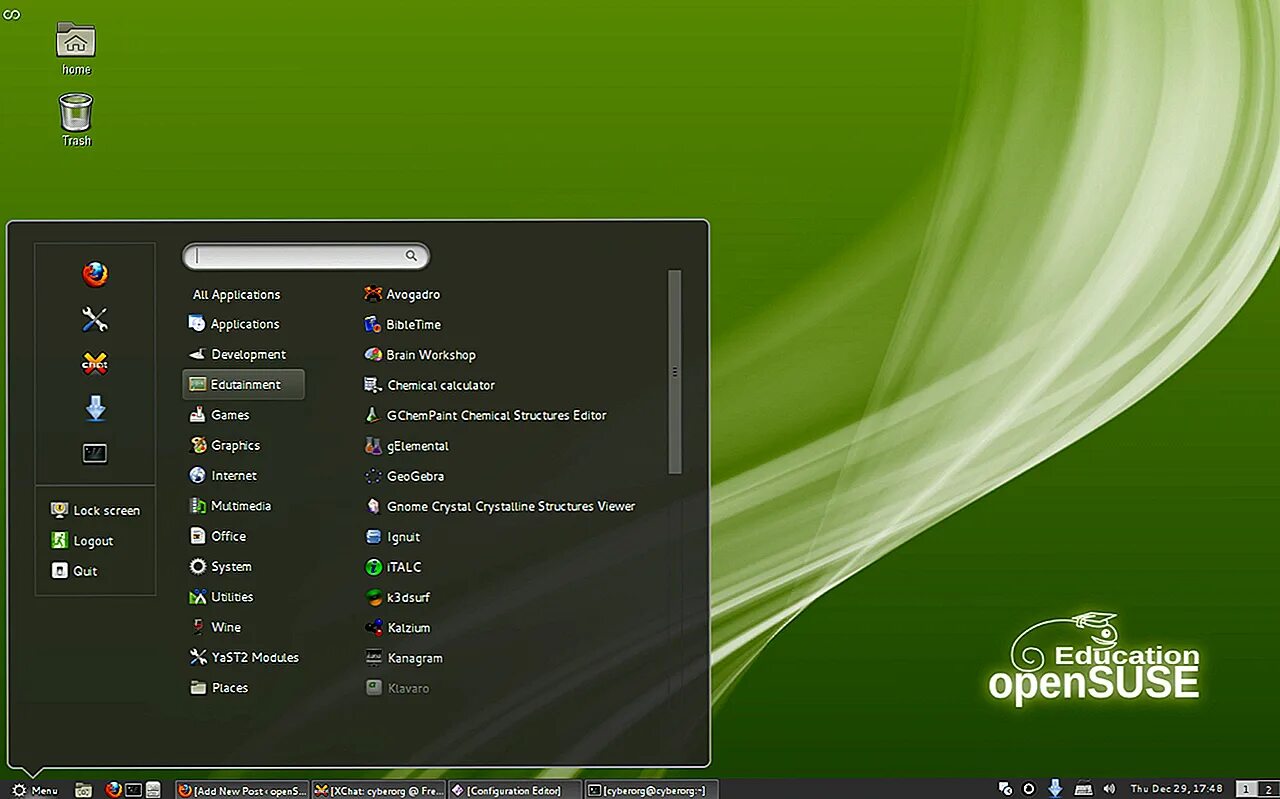Focus the menu search field
1280x799 pixels.
pyautogui.click(x=306, y=256)
